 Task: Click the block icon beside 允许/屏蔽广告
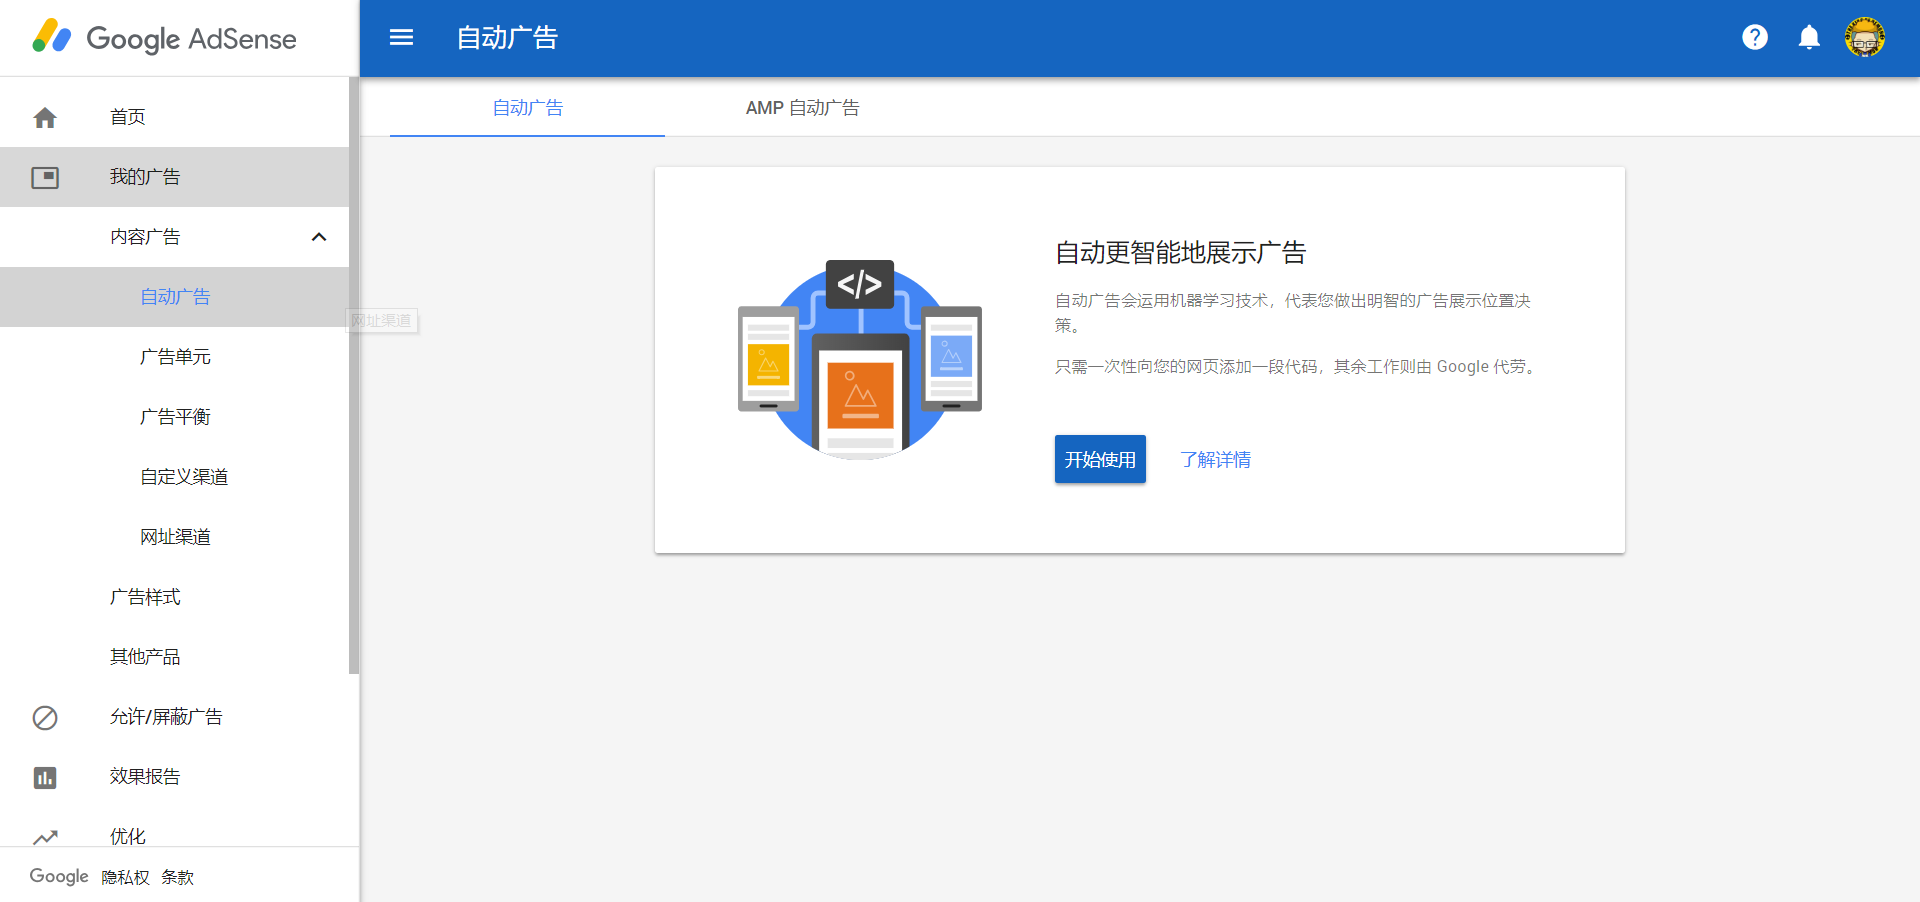[45, 718]
